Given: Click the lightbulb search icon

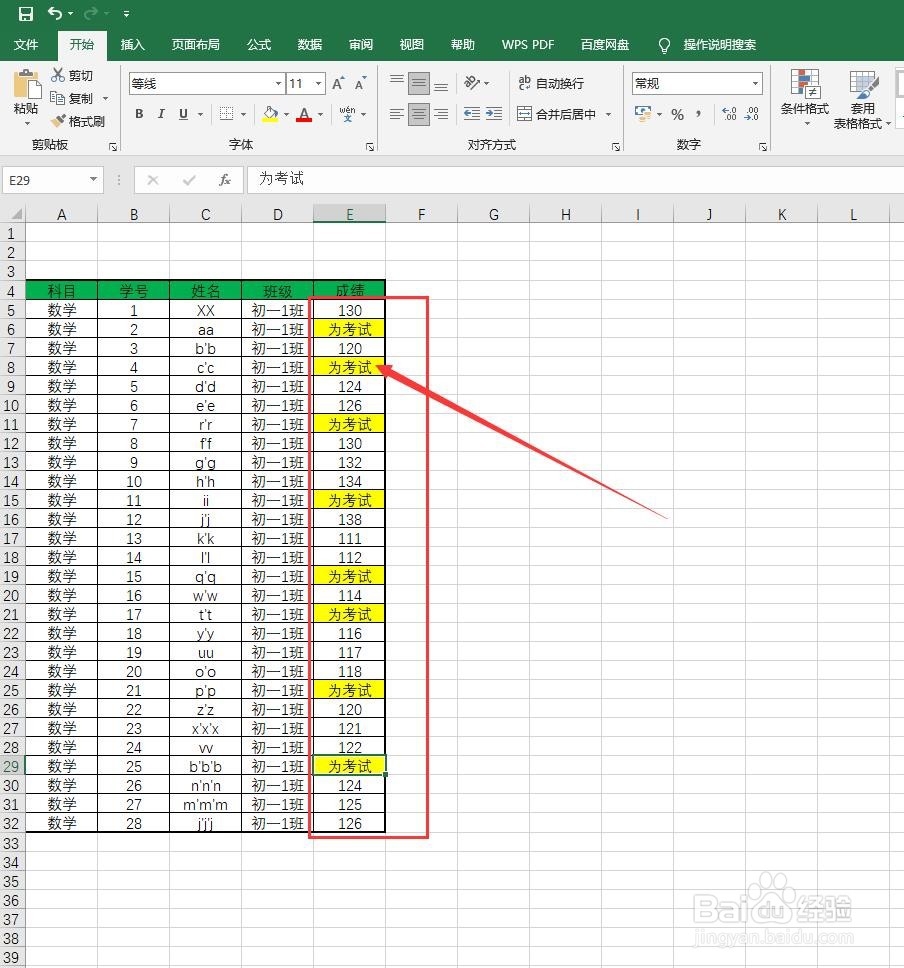Looking at the screenshot, I should tap(664, 45).
